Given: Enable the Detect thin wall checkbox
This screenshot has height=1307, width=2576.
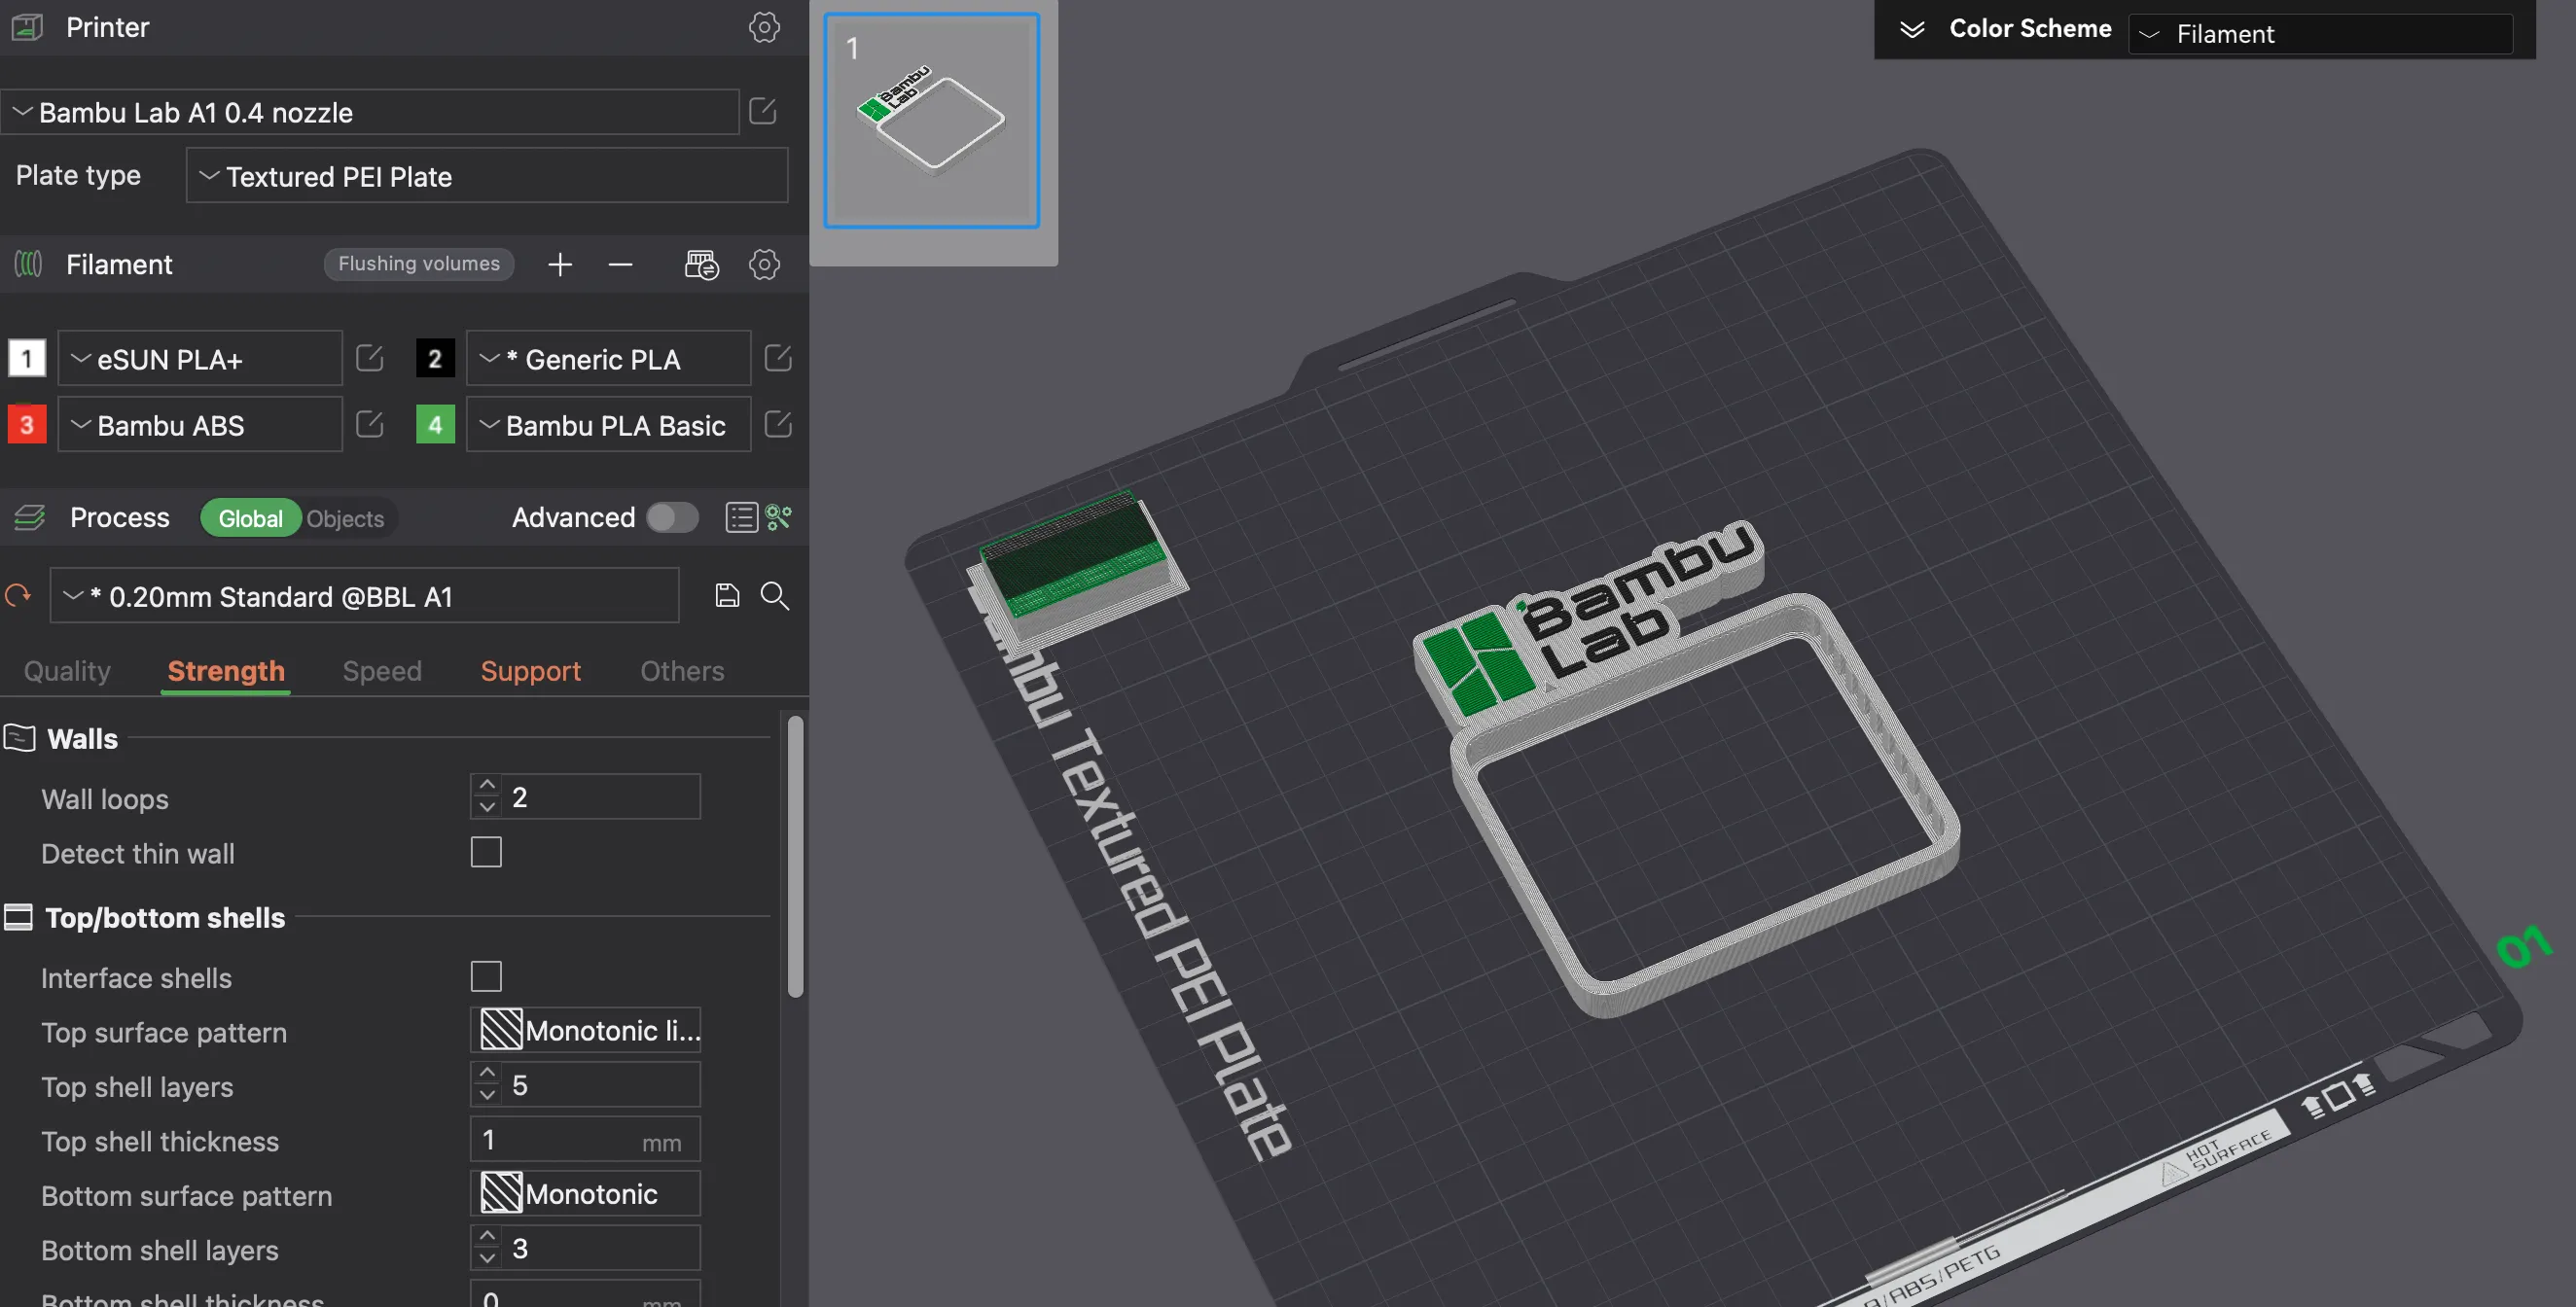Looking at the screenshot, I should [486, 852].
